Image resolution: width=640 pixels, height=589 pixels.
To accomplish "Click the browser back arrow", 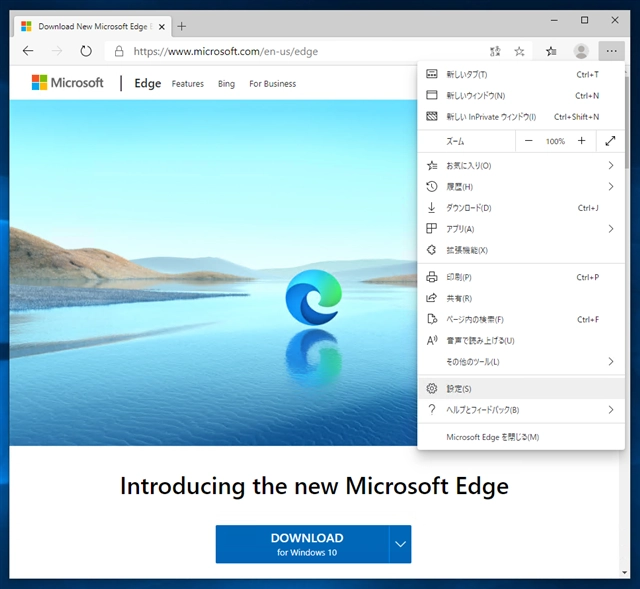I will [28, 51].
